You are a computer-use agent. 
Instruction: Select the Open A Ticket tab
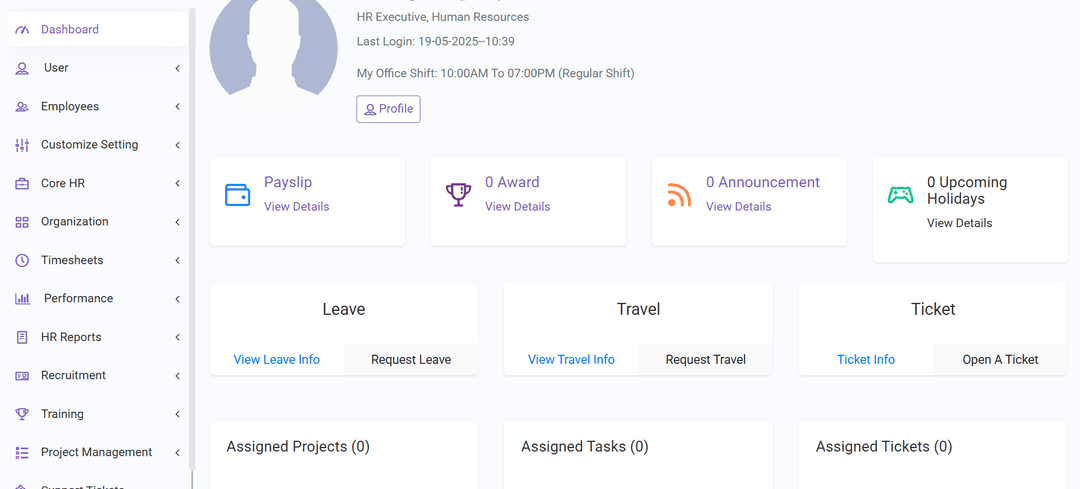1000,360
